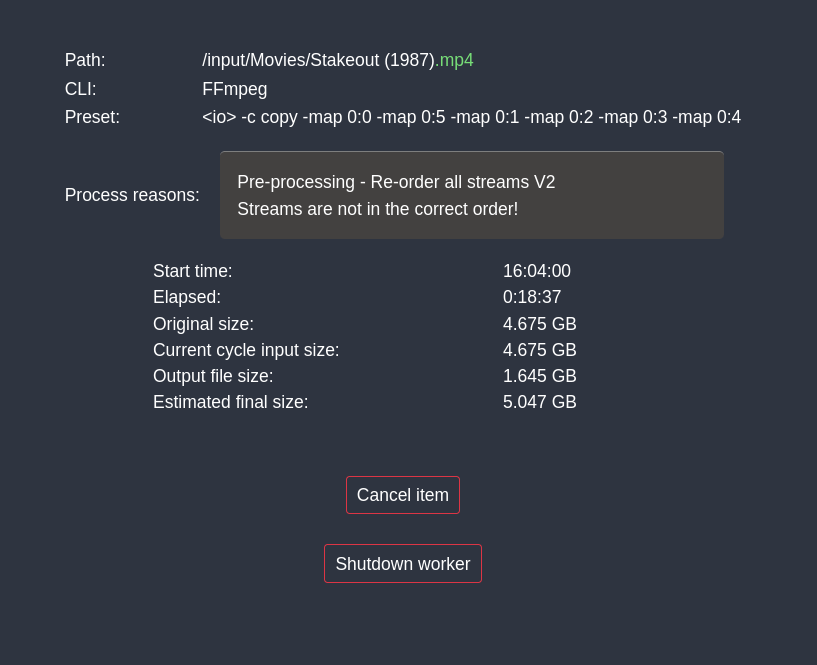Select the Start time value 16:04:00
This screenshot has height=665, width=817.
[537, 271]
